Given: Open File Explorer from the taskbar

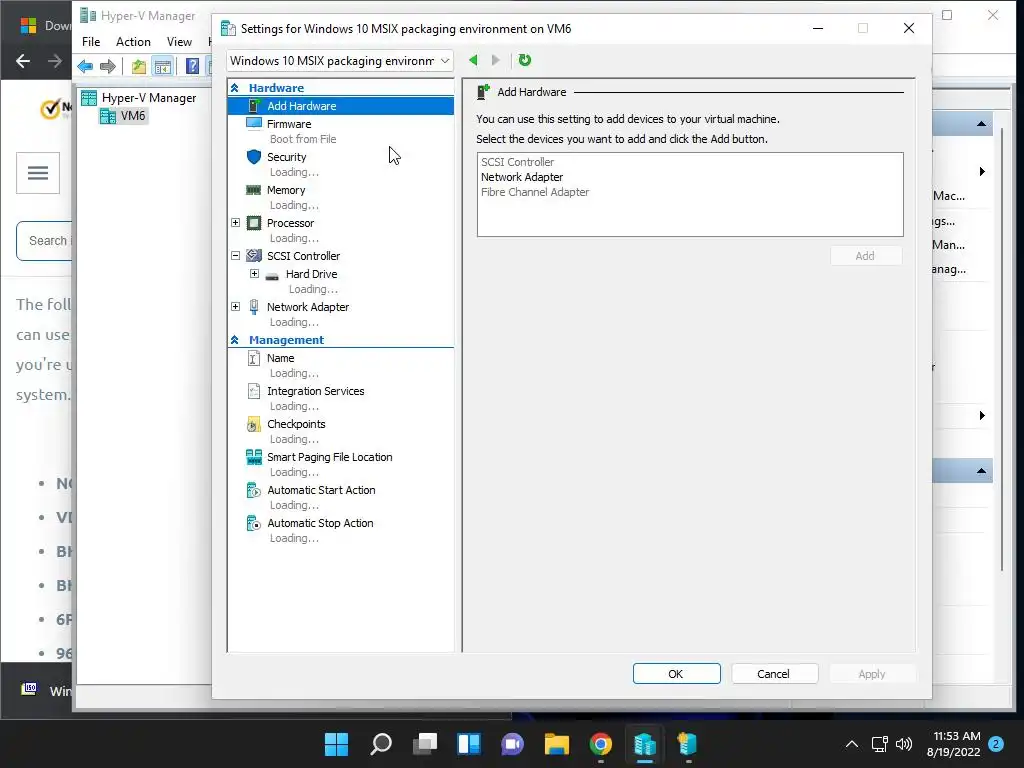Looking at the screenshot, I should (556, 744).
